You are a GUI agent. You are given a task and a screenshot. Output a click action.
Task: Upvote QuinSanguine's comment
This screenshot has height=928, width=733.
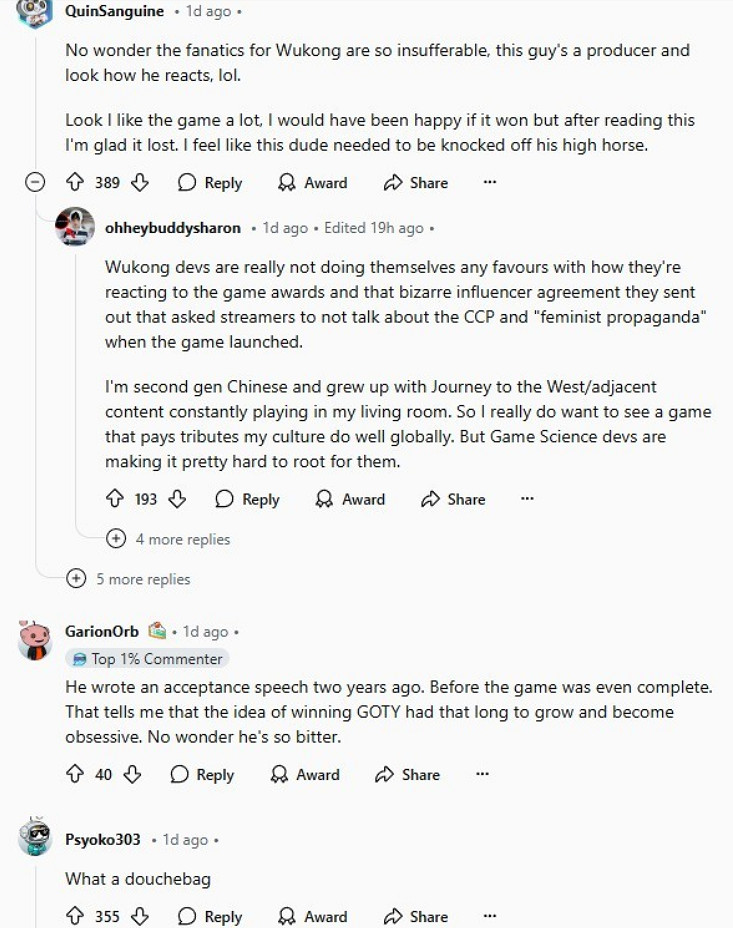(x=74, y=183)
